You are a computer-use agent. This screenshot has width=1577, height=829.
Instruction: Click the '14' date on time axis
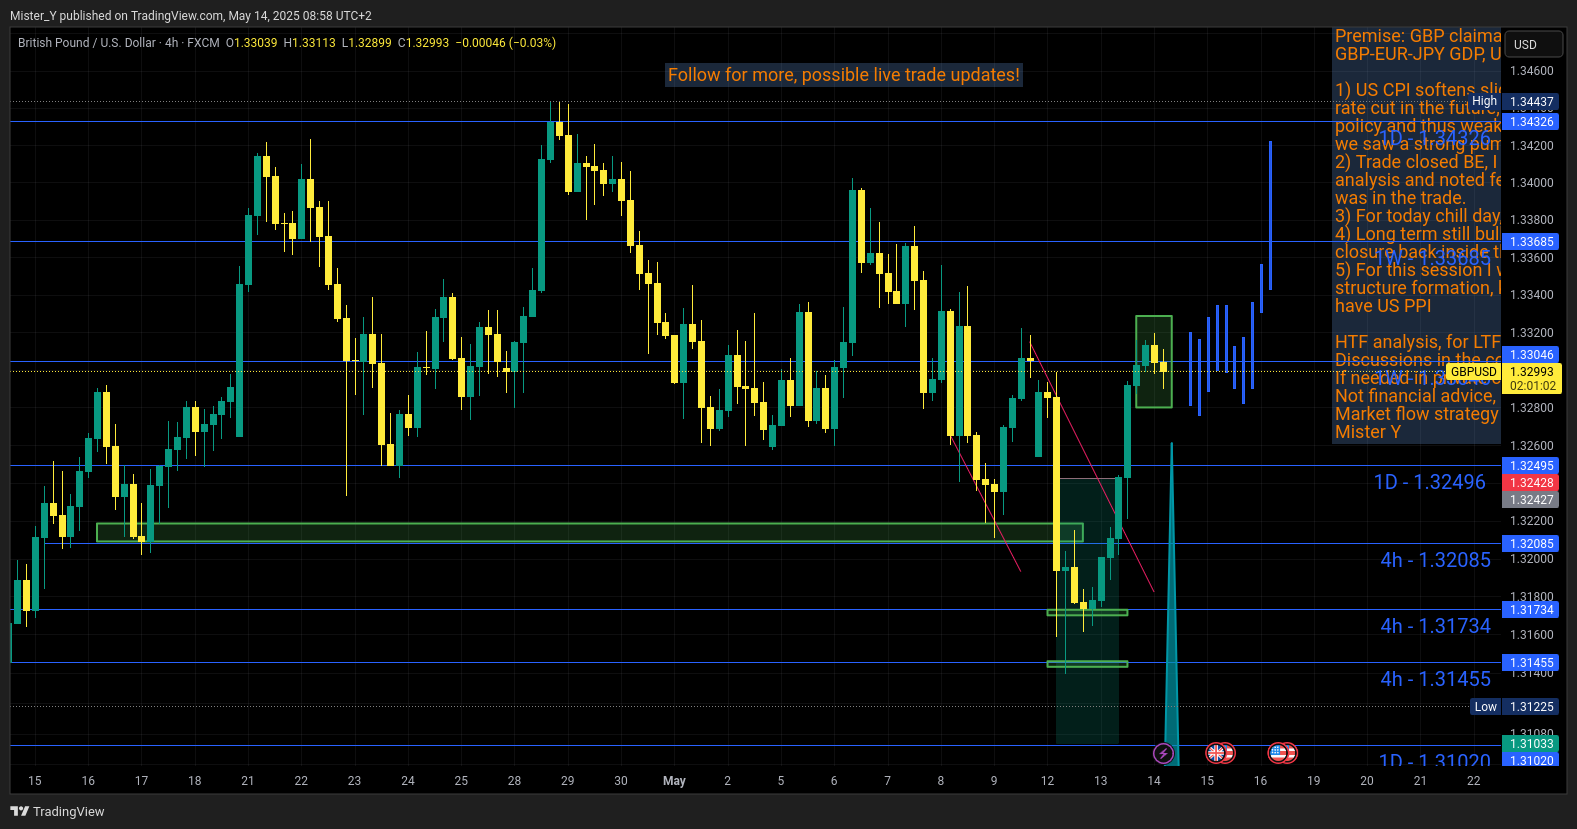[x=1154, y=781]
